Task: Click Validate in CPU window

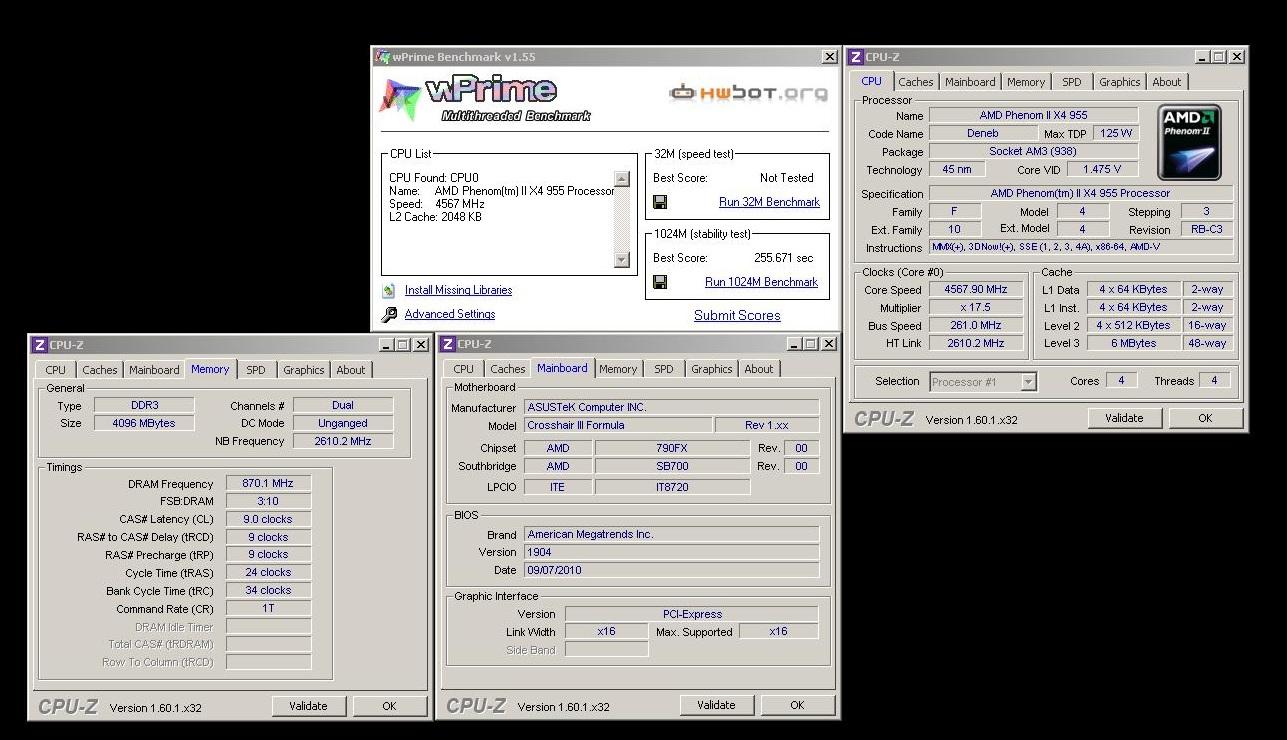Action: (x=1124, y=418)
